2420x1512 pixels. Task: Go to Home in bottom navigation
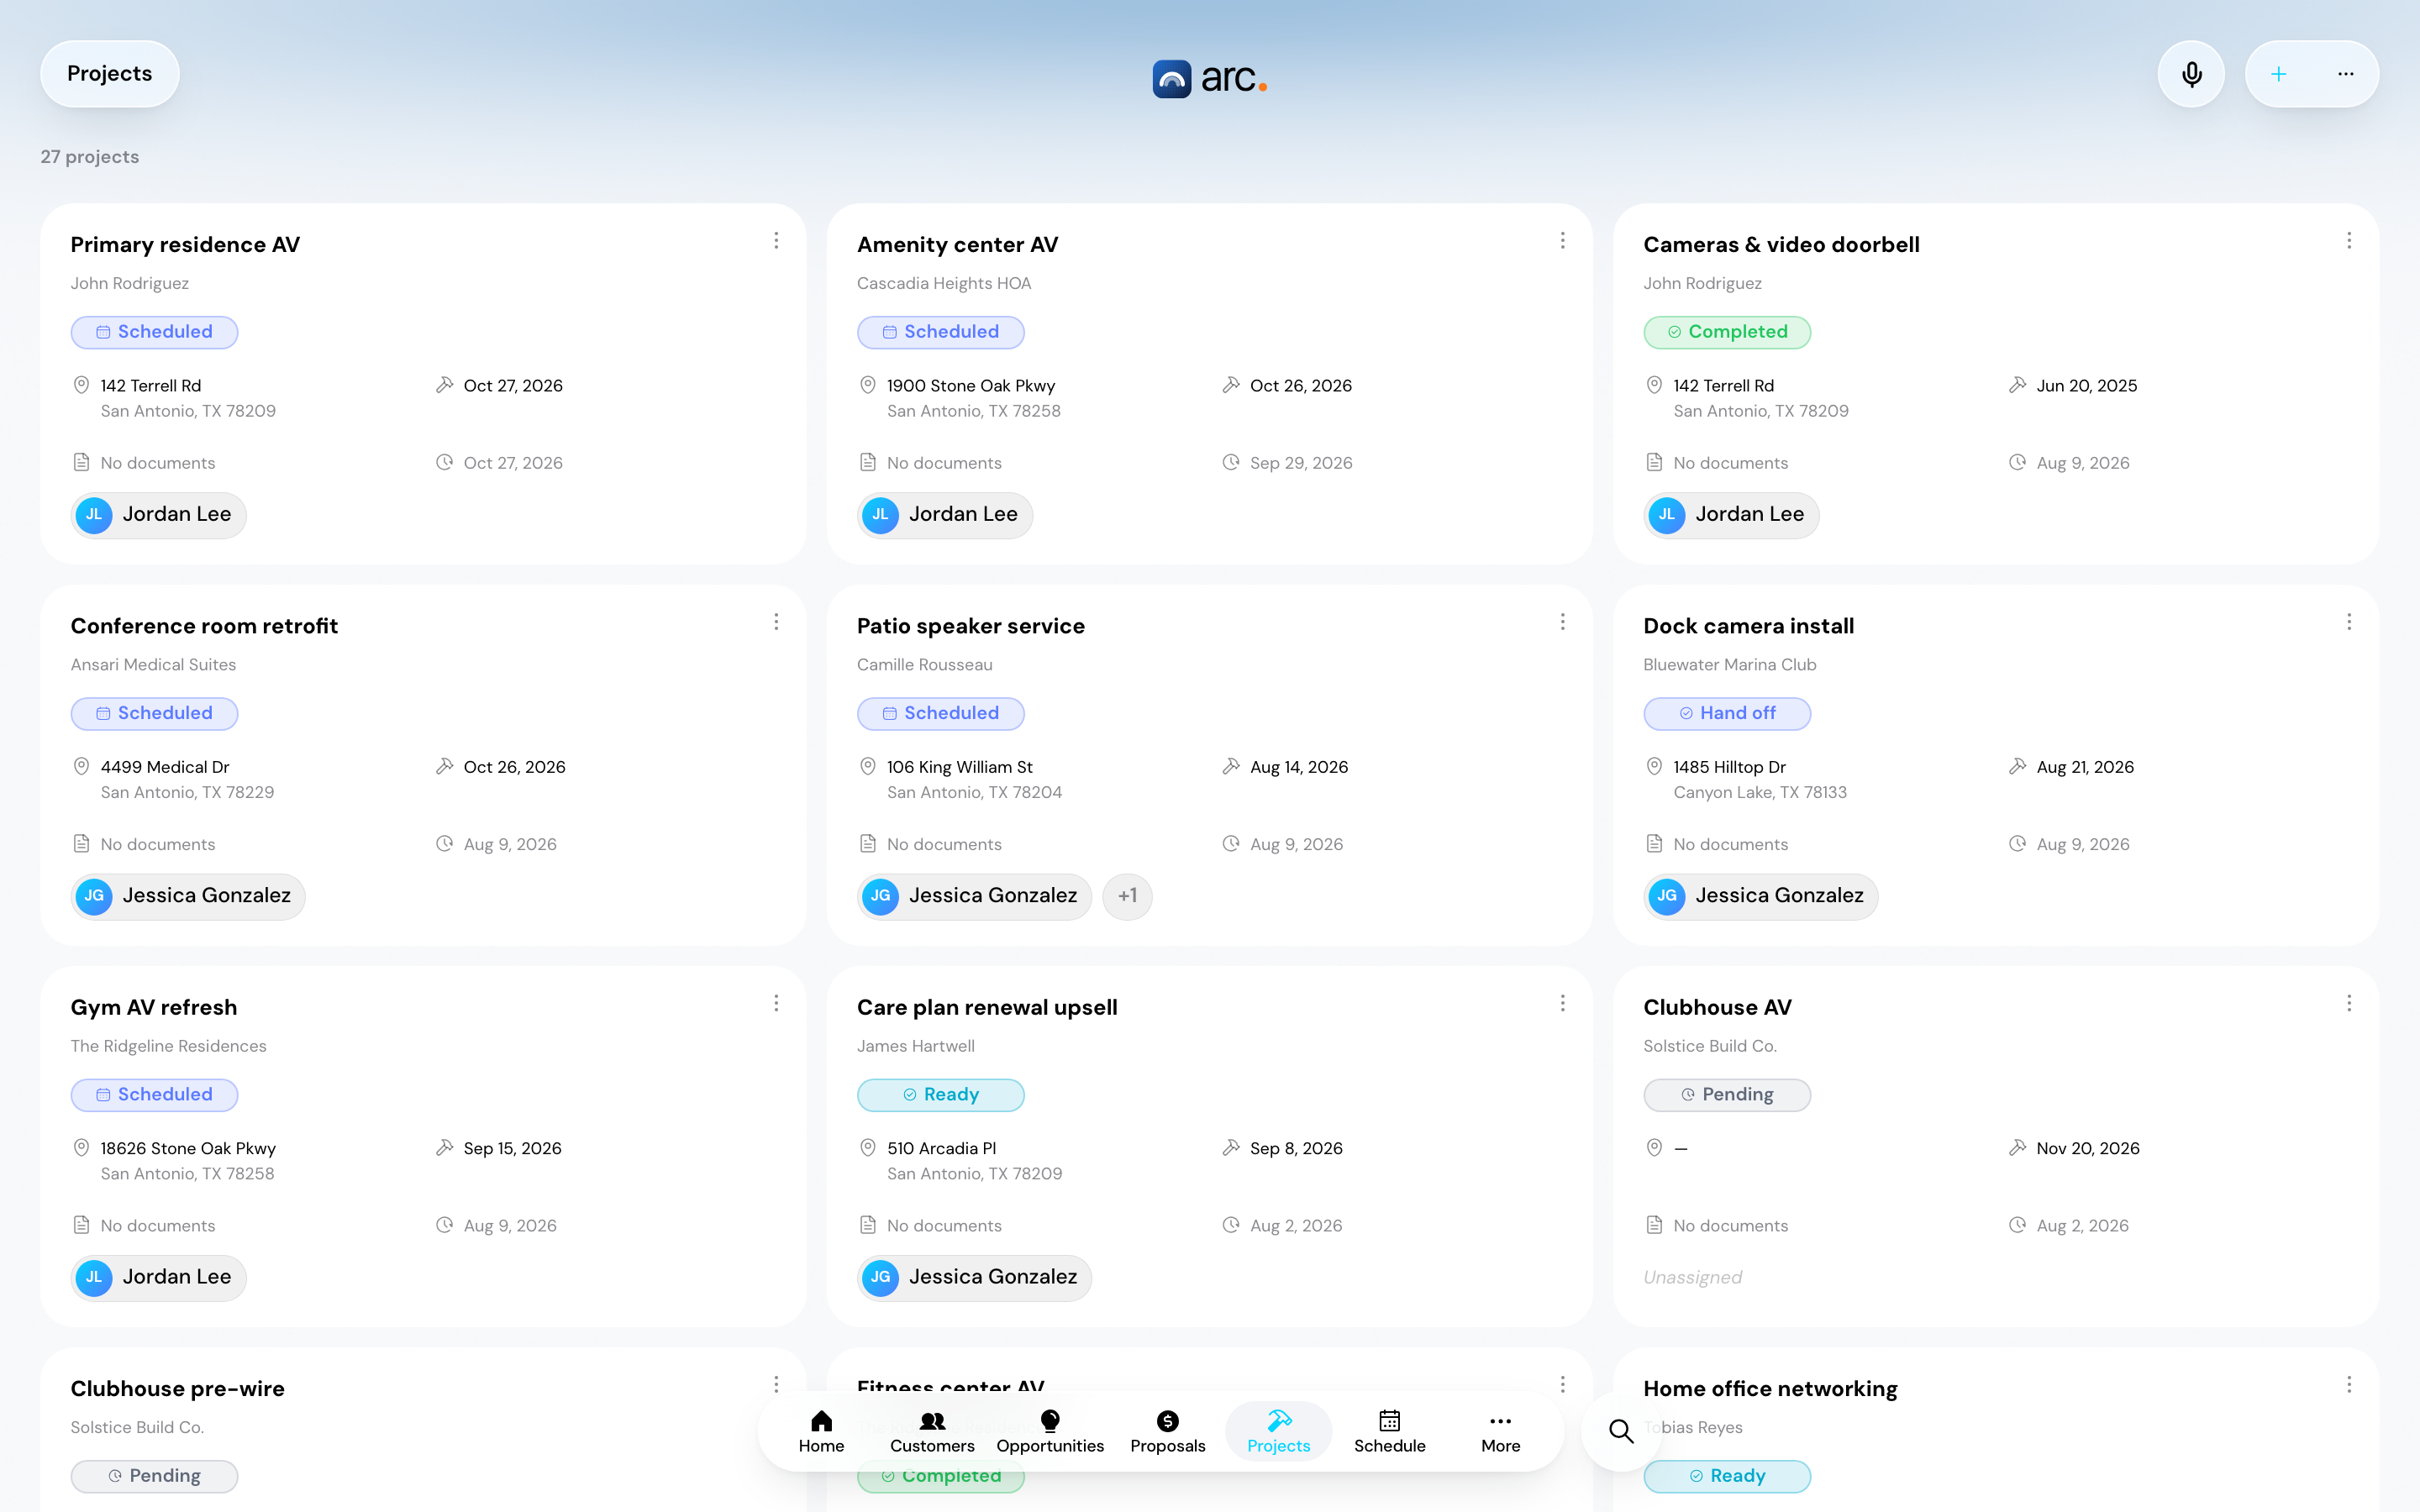click(821, 1432)
